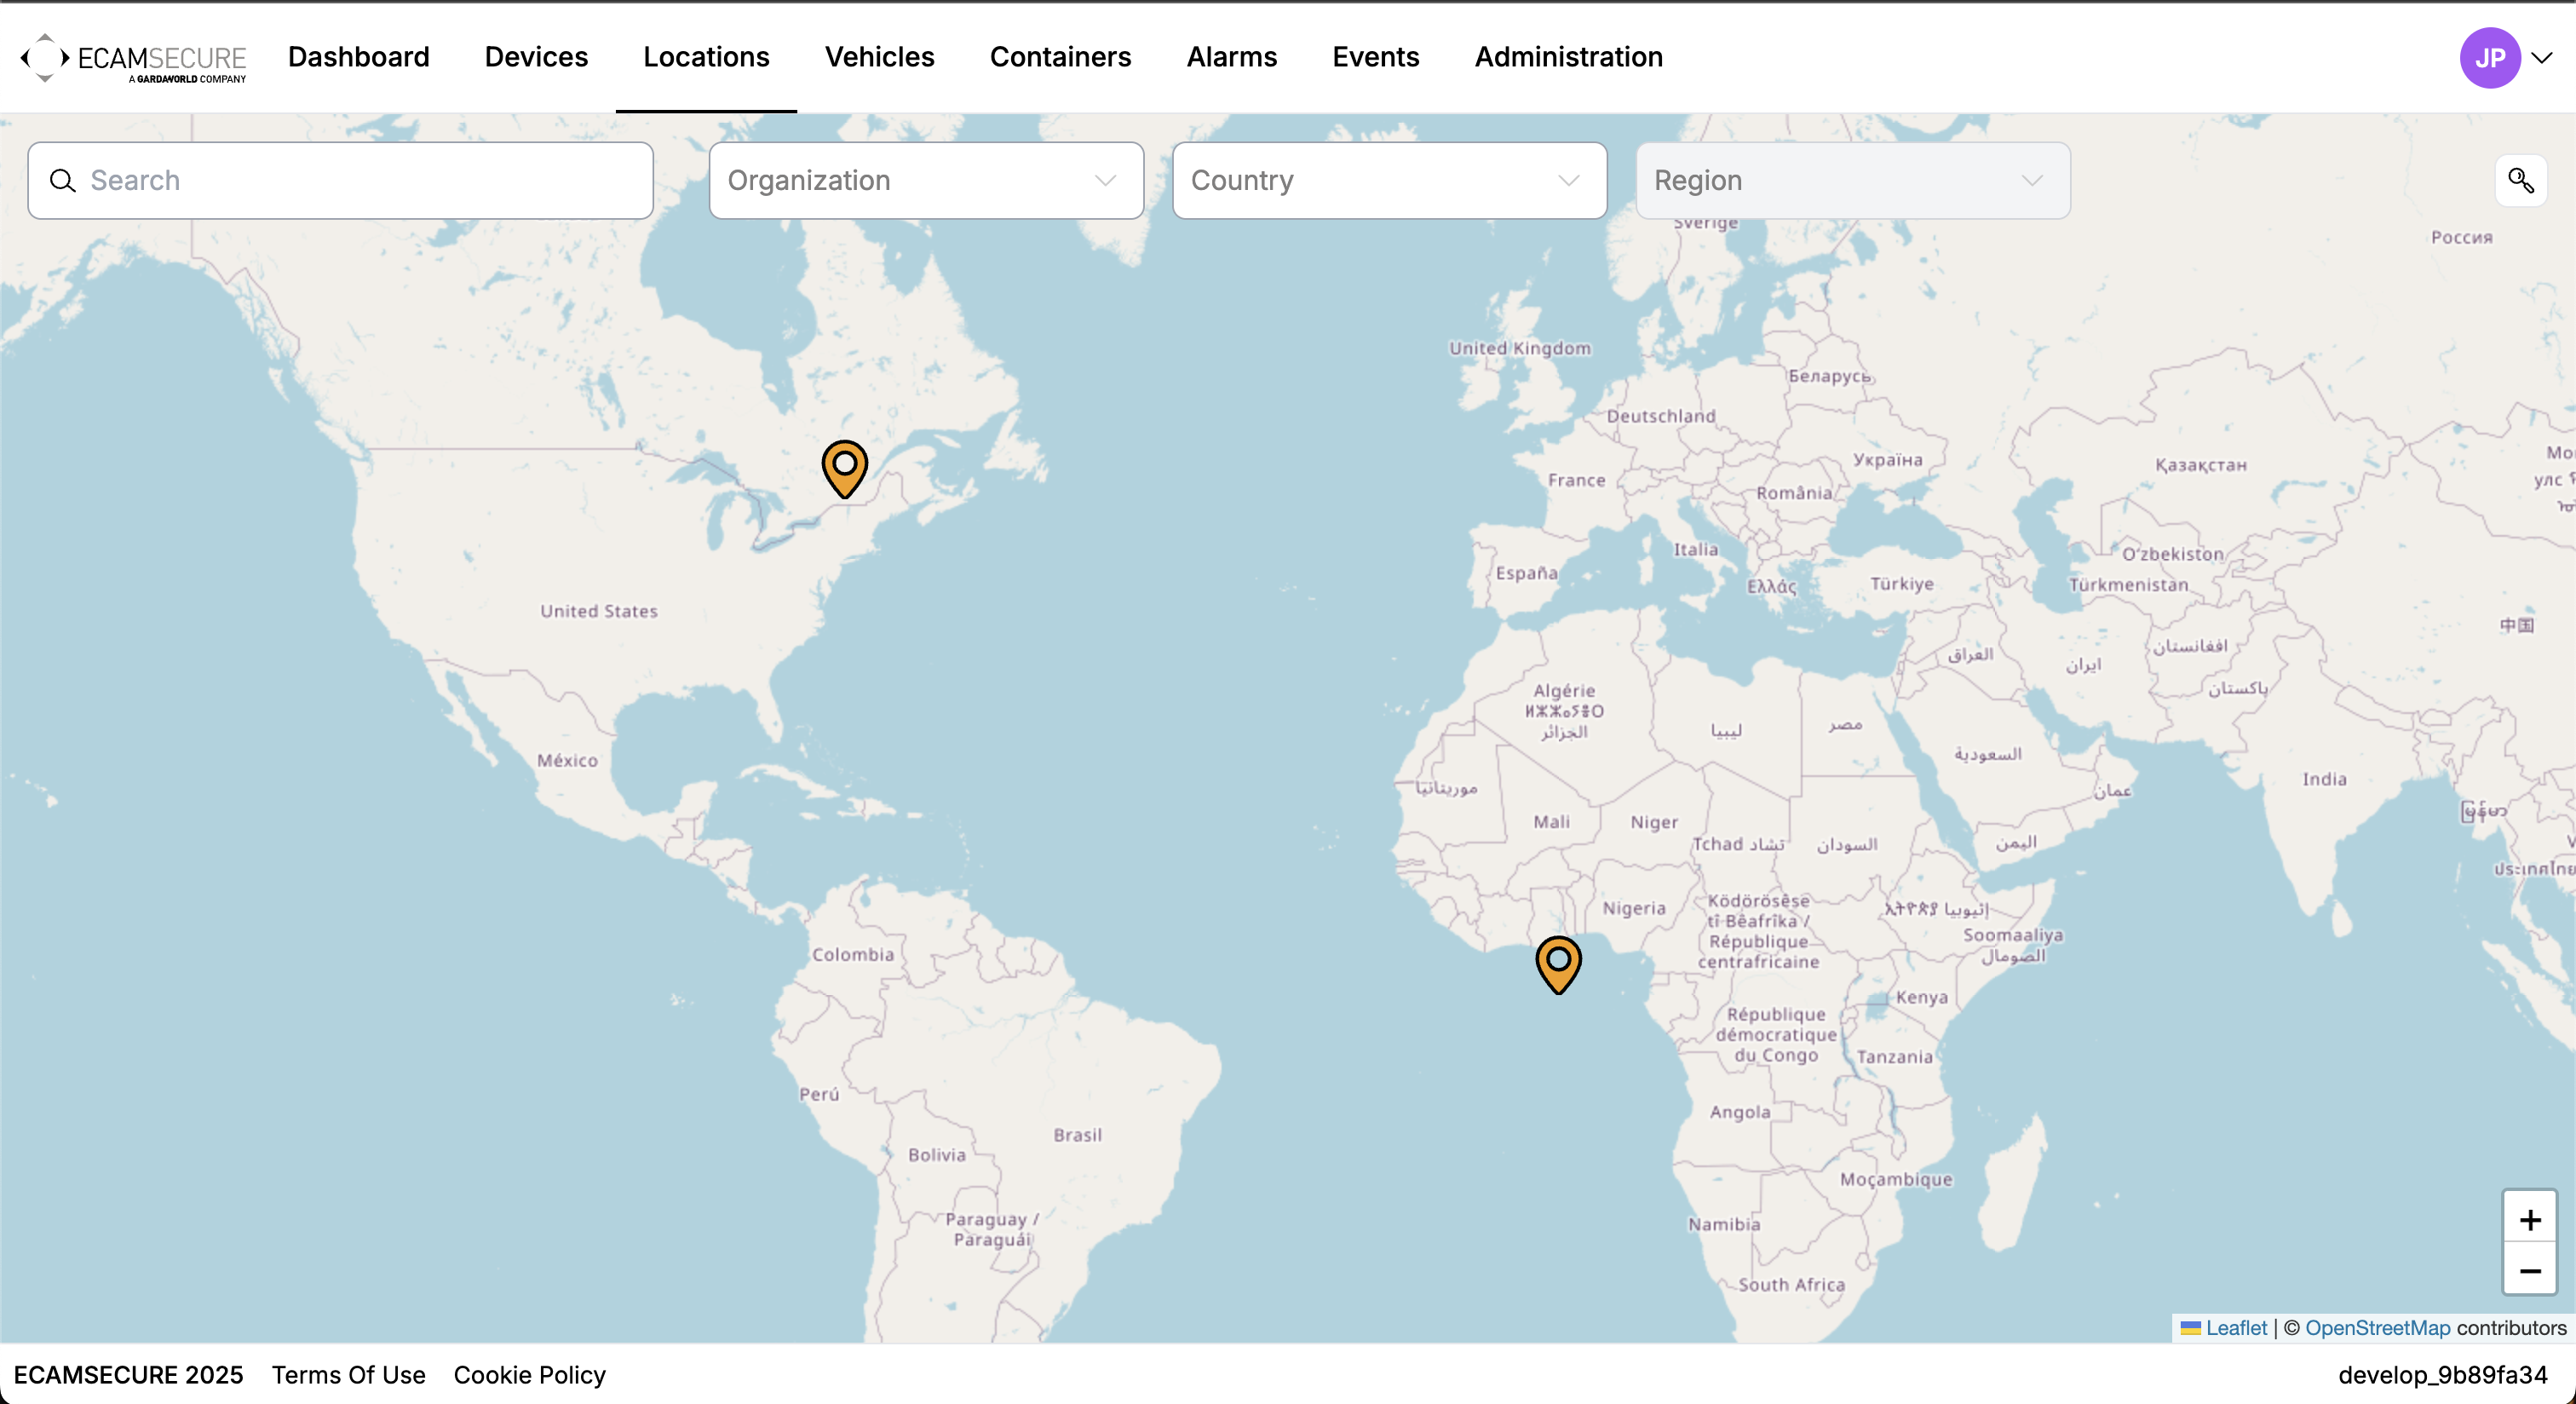Open the Cookie Policy link
Viewport: 2576px width, 1404px height.
coord(529,1374)
